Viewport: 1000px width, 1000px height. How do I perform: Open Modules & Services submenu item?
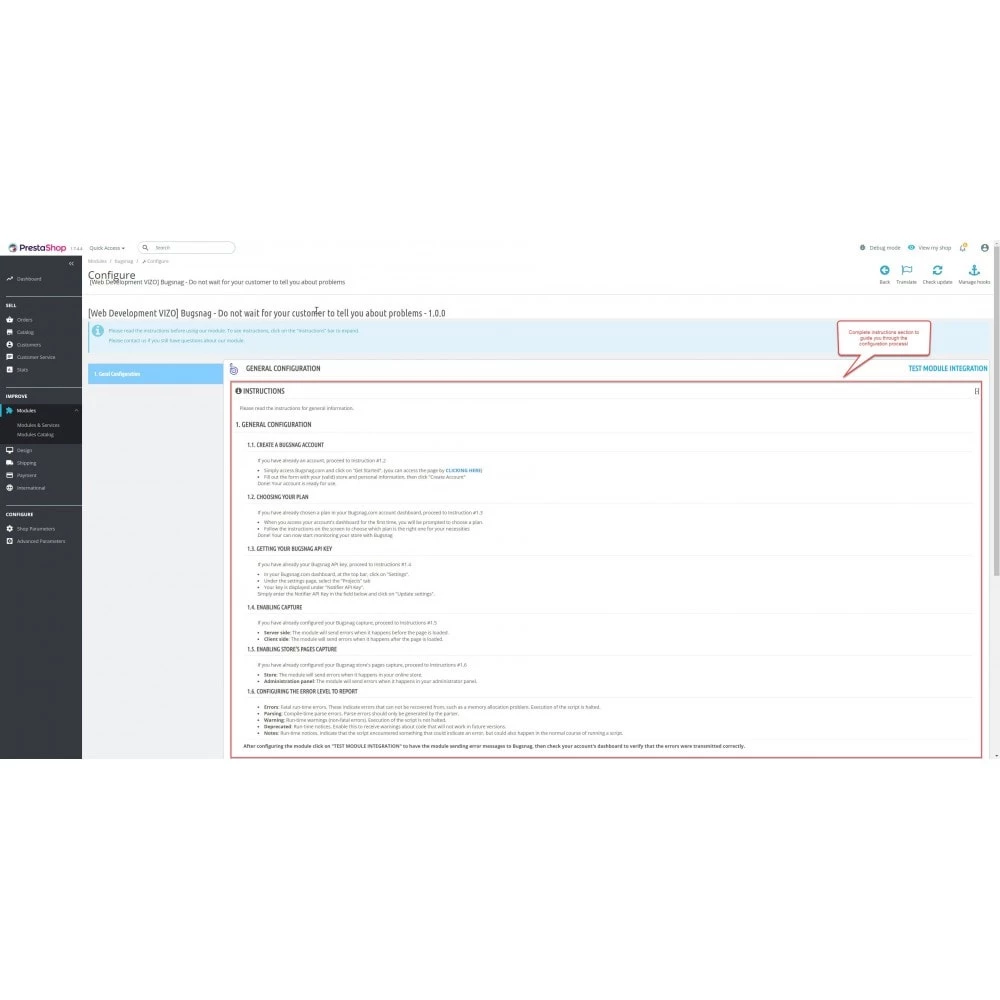pos(38,425)
